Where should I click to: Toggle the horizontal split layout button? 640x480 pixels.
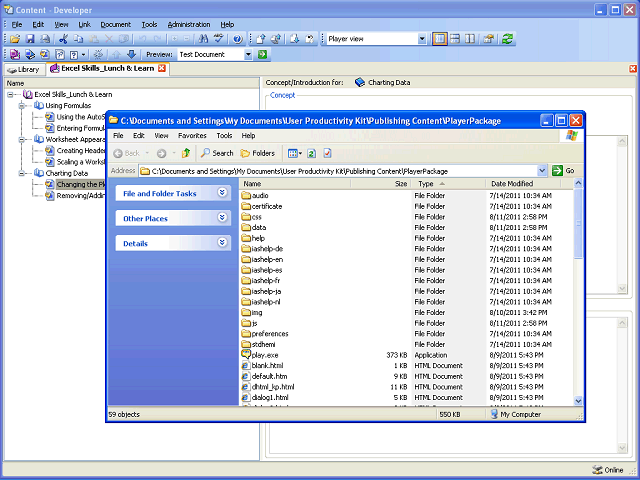455,39
